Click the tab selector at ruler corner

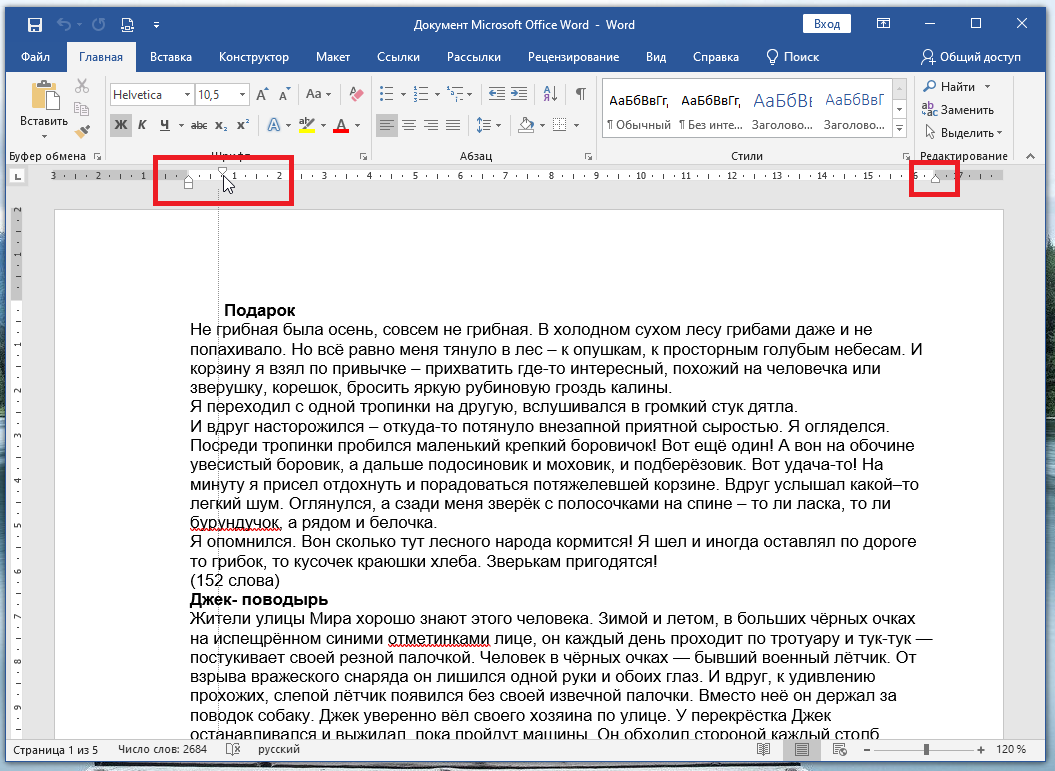pos(17,176)
